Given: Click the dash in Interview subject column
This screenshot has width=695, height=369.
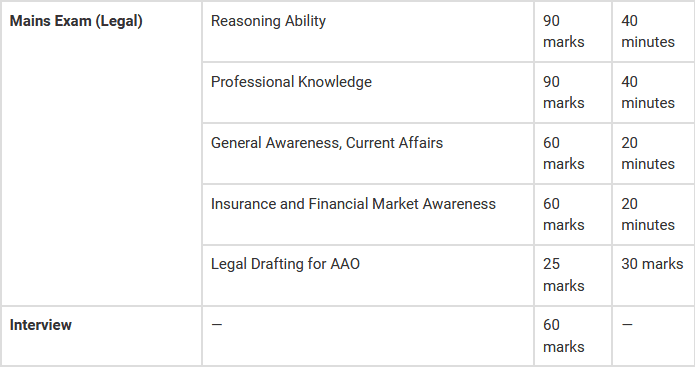Looking at the screenshot, I should [217, 325].
